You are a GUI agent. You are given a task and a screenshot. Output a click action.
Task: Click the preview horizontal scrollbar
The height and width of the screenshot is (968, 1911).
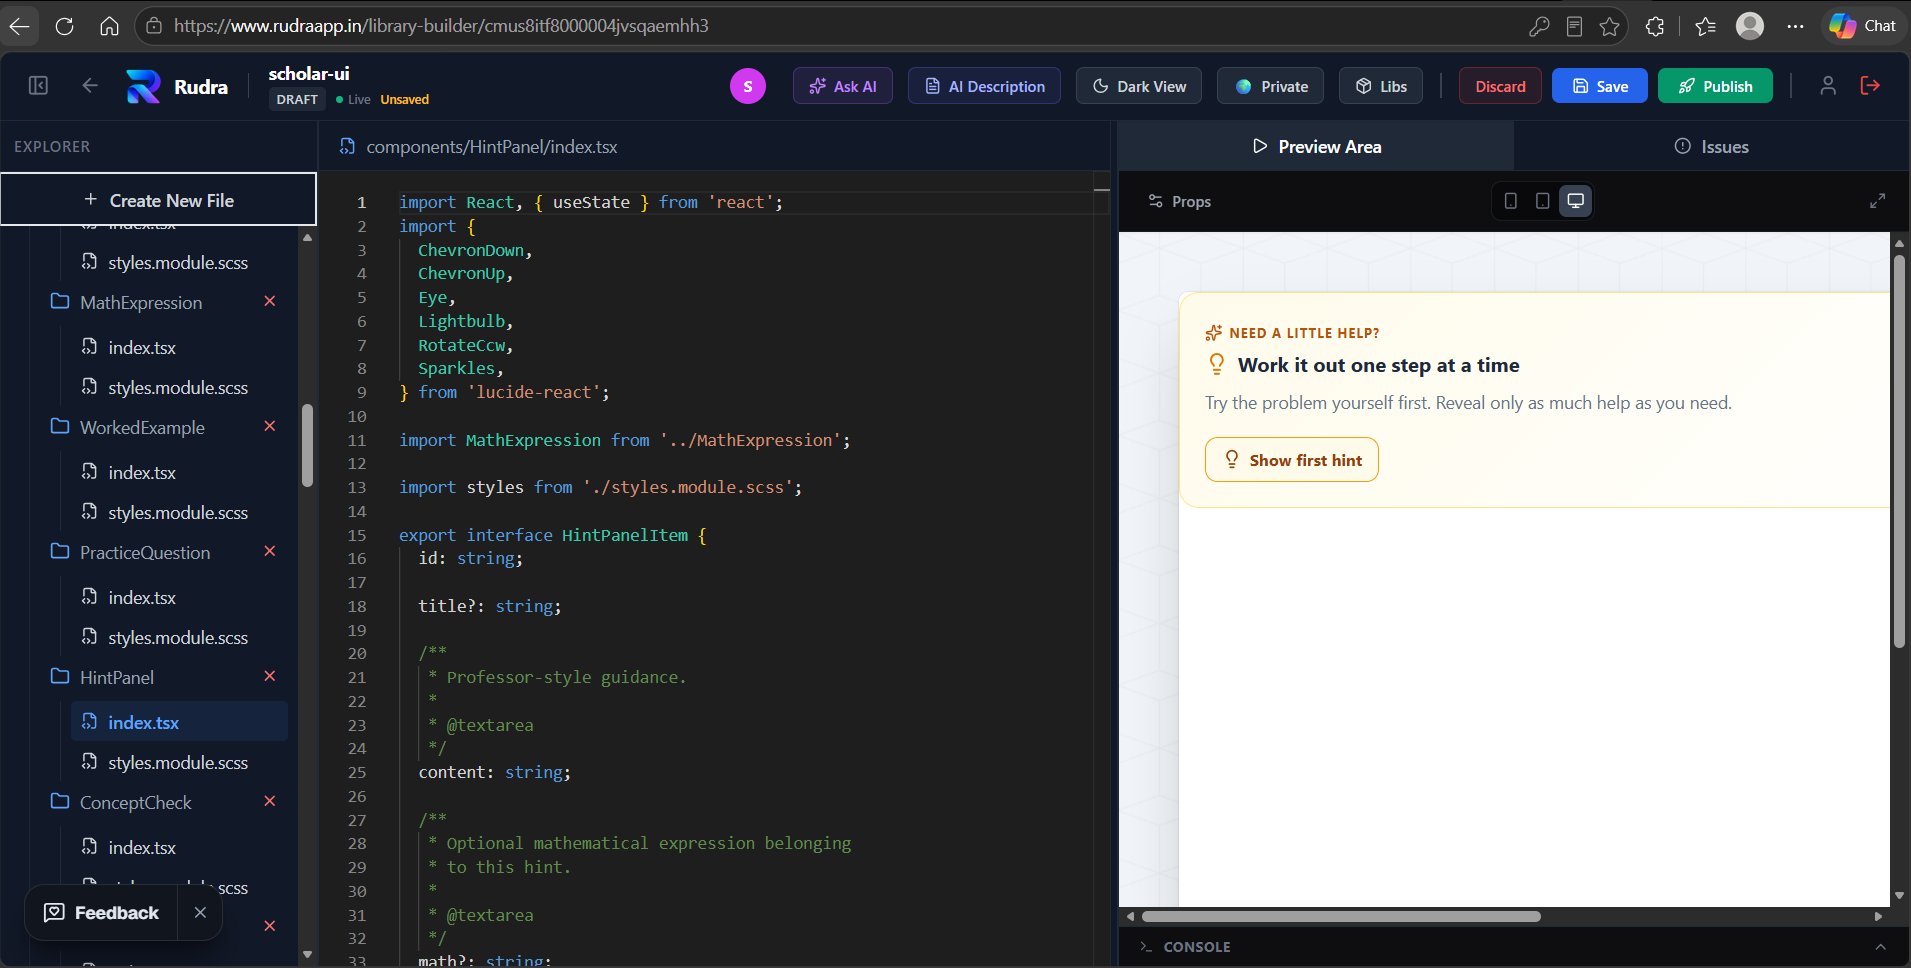coord(1341,916)
